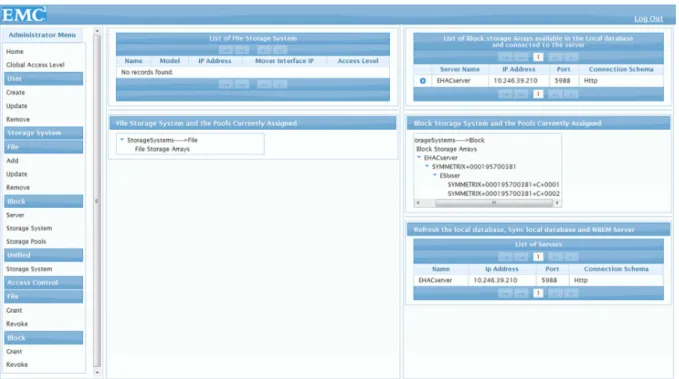Click previous-page icon in upper Block Arrays paginator
The width and height of the screenshot is (679, 379).
(x=521, y=57)
